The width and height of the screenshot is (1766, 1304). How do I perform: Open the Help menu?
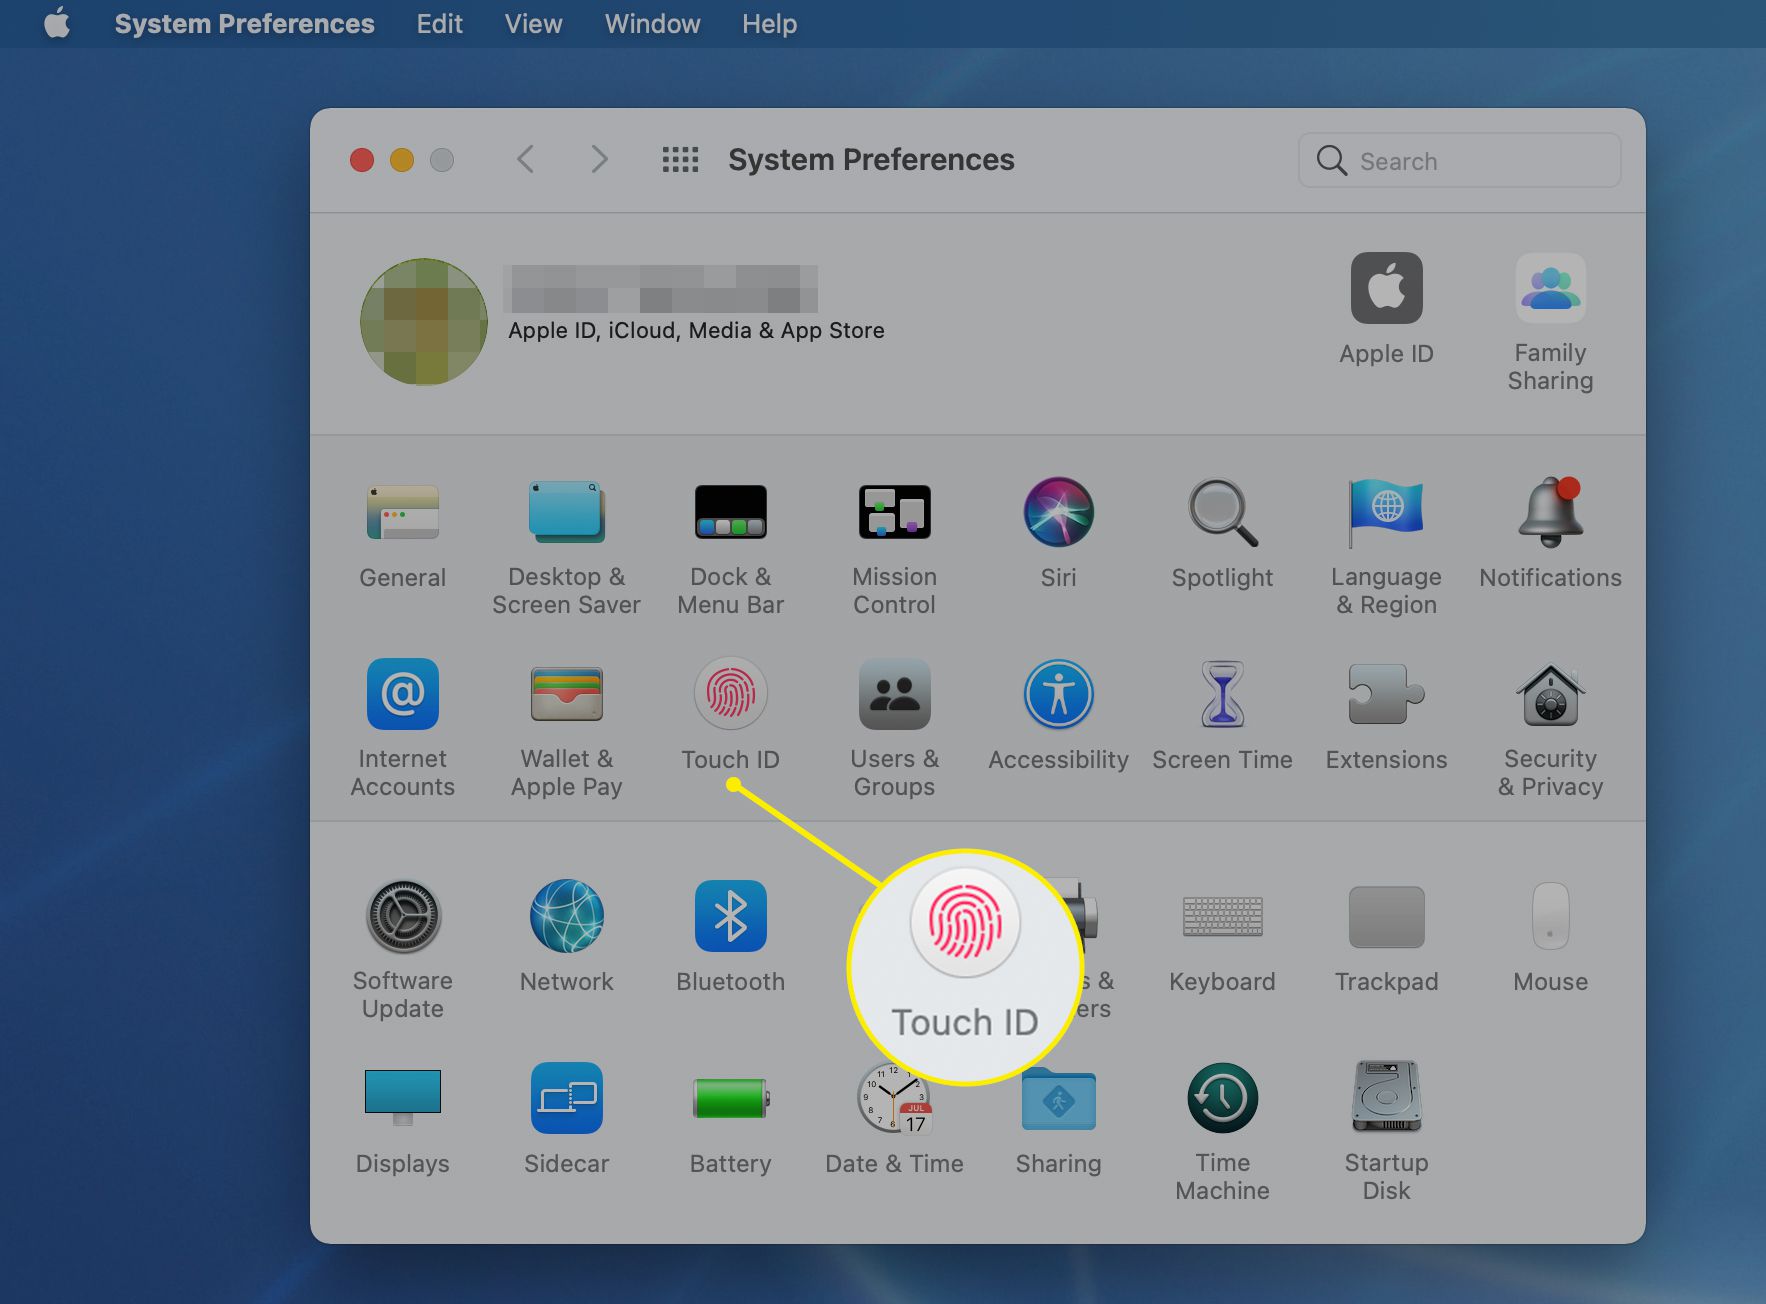tap(769, 24)
